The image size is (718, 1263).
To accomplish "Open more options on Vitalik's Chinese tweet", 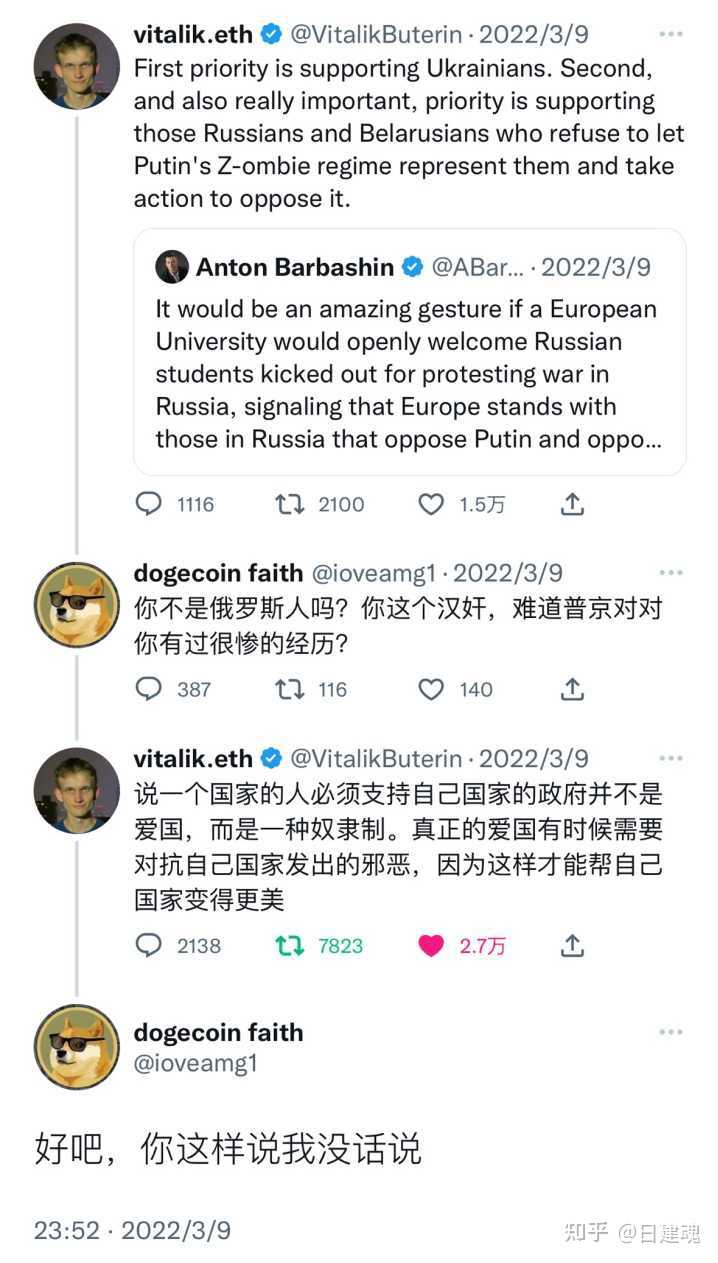I will tap(671, 758).
